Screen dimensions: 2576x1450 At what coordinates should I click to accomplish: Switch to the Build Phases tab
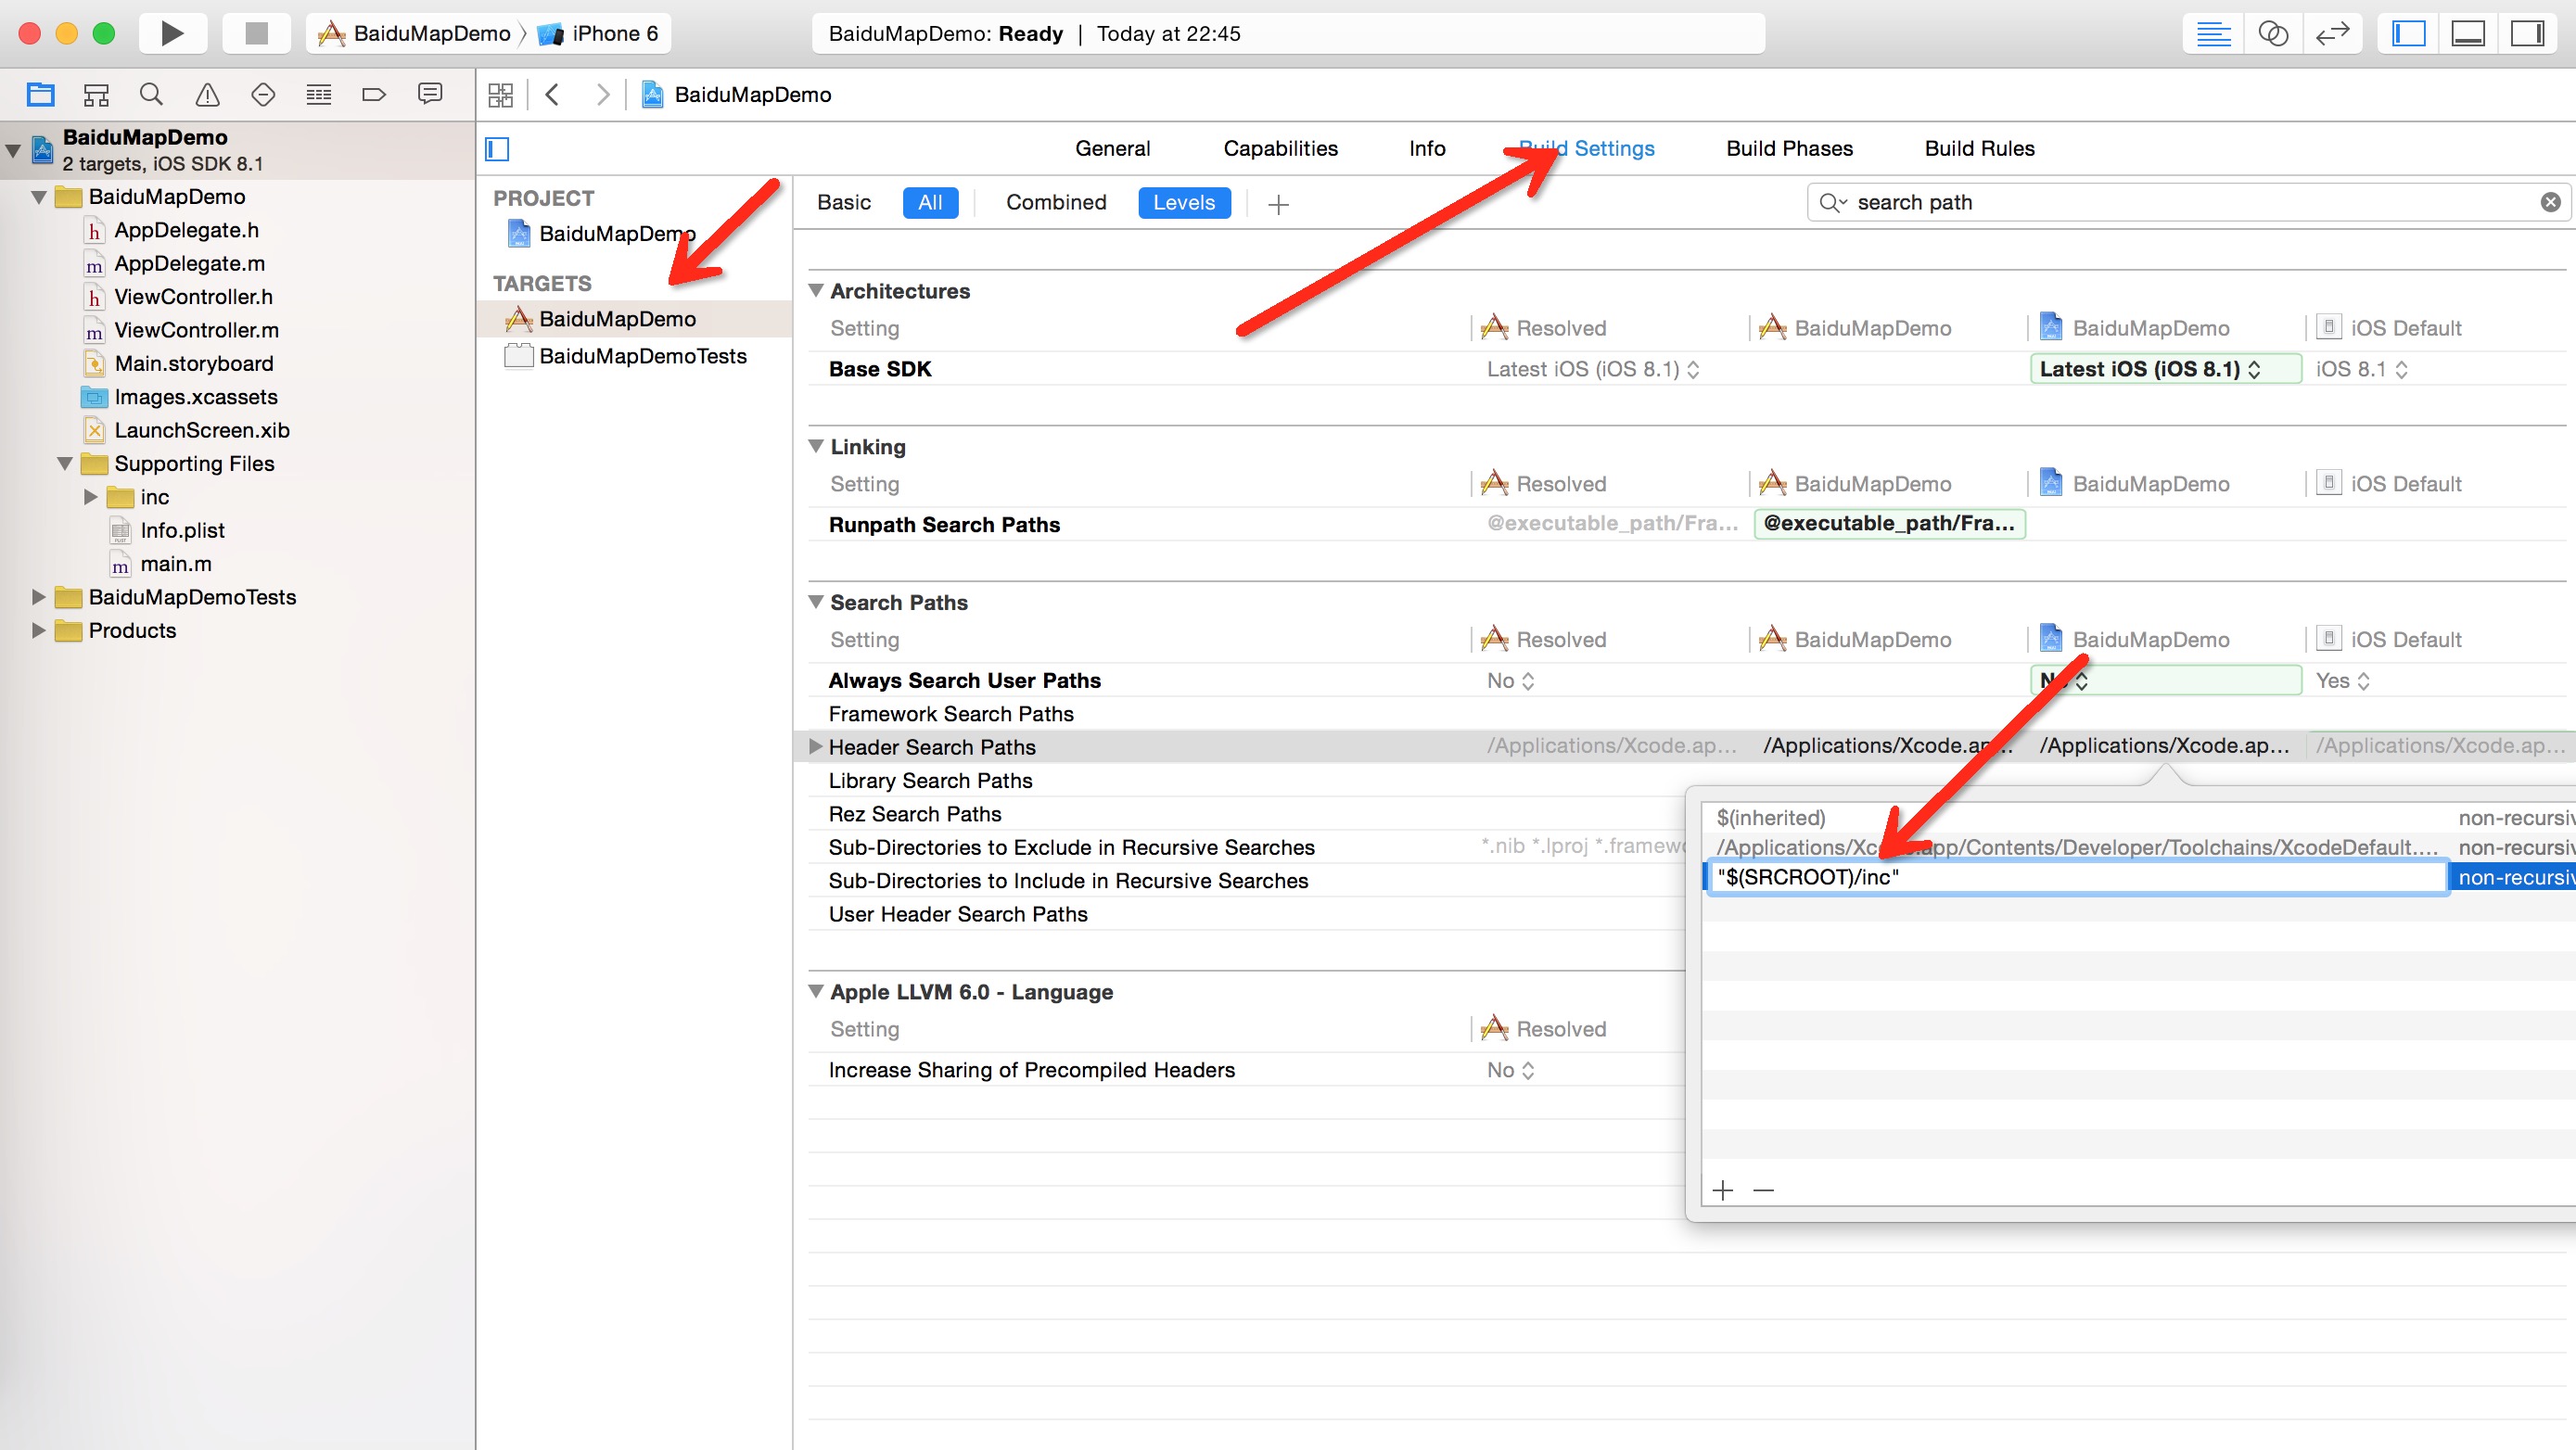[1789, 148]
